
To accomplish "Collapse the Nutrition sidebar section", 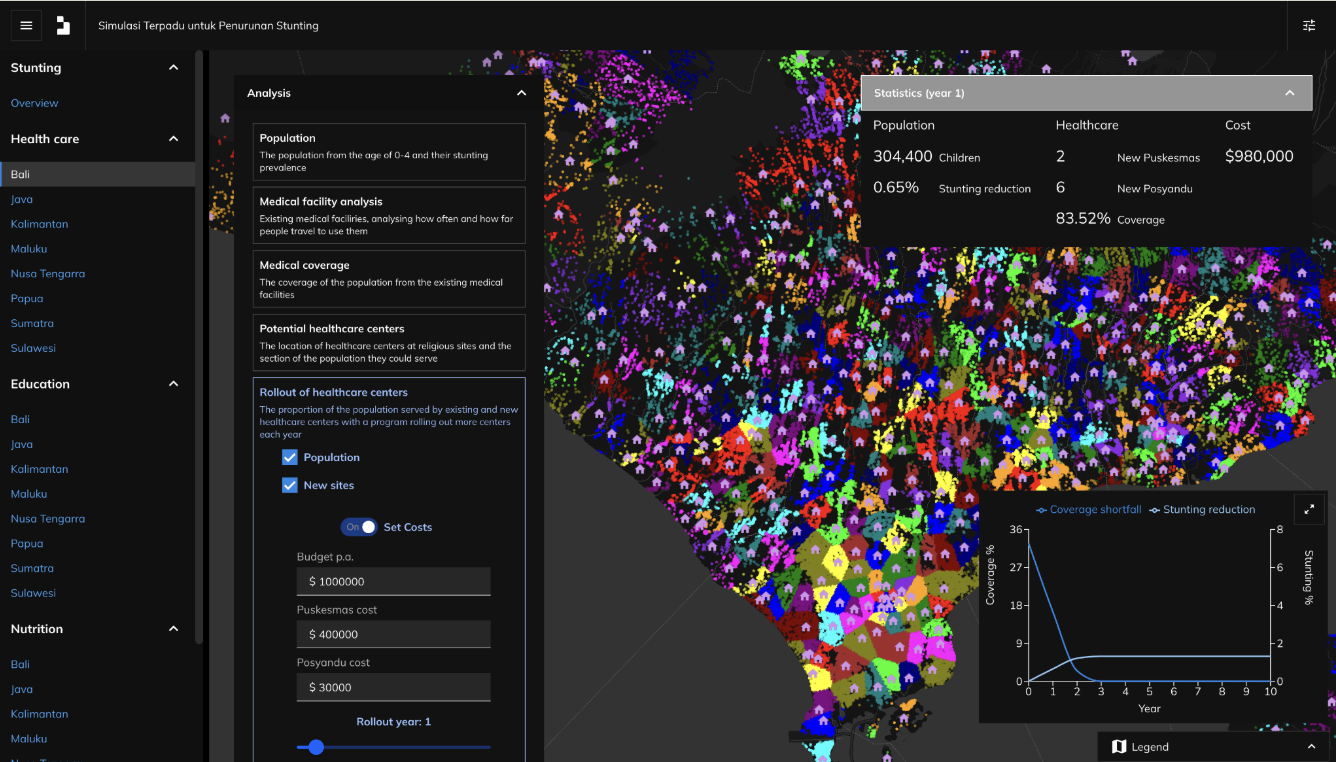I will click(173, 629).
